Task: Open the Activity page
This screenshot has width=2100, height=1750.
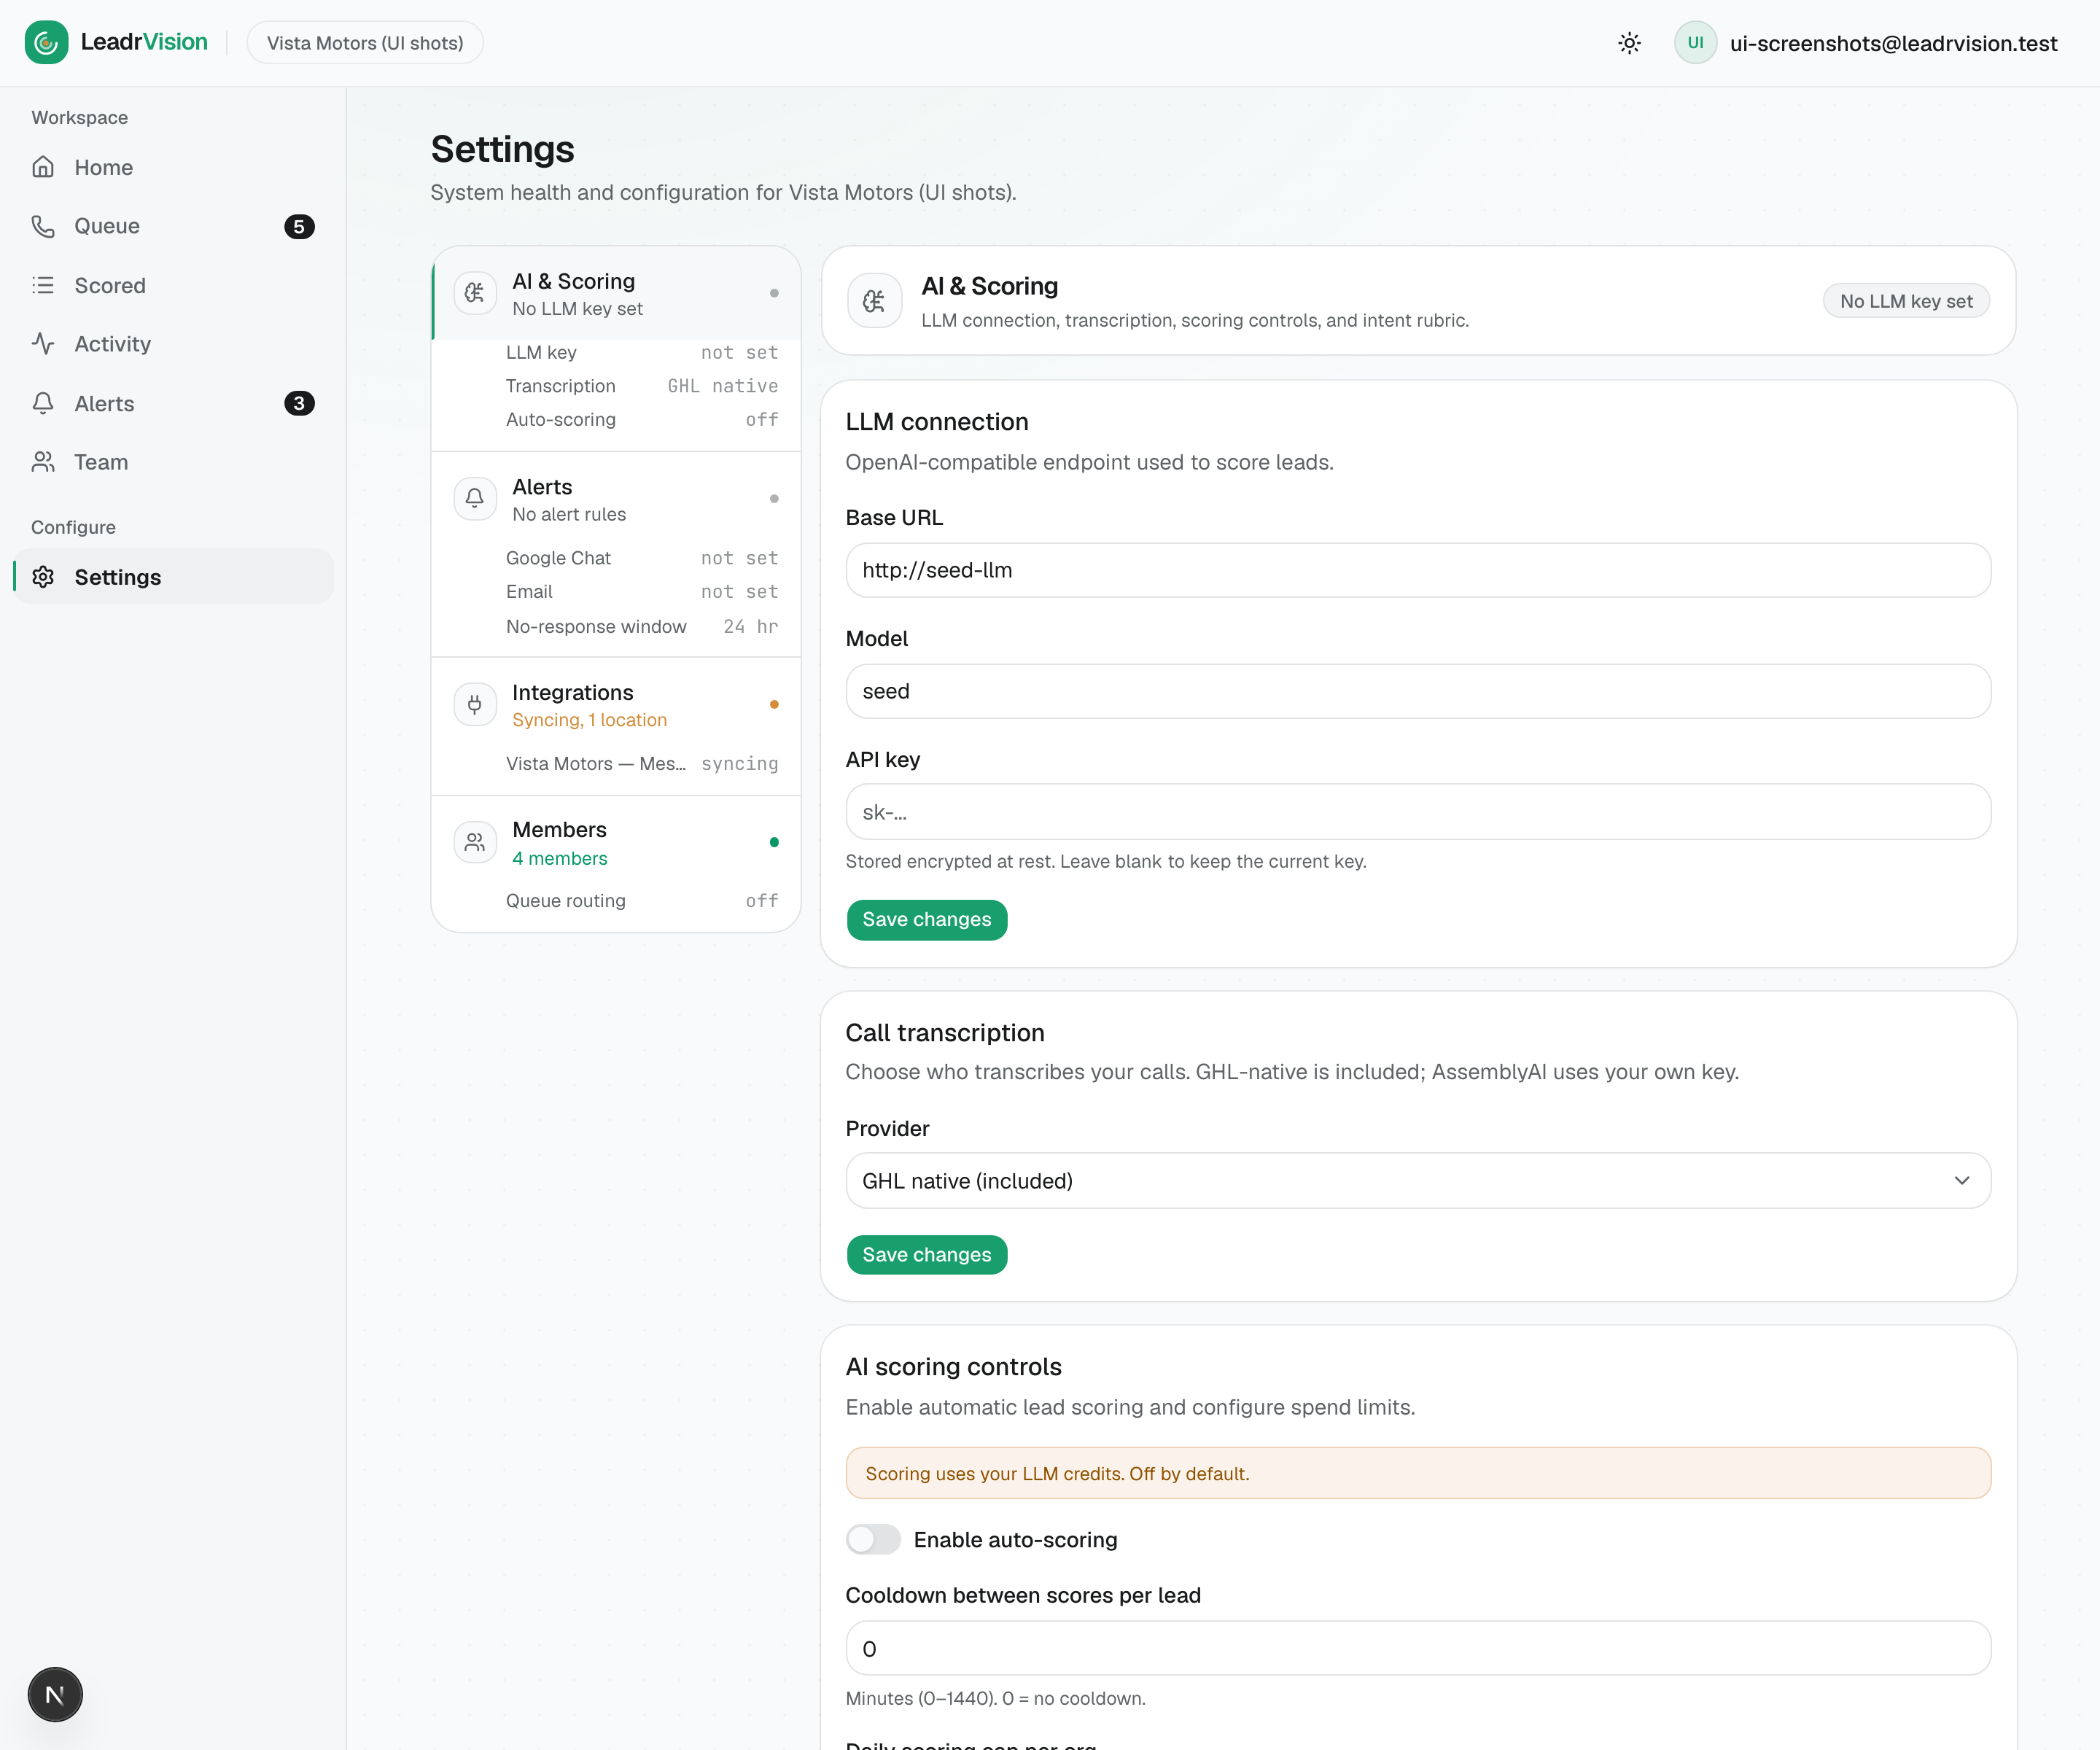Action: (x=173, y=344)
